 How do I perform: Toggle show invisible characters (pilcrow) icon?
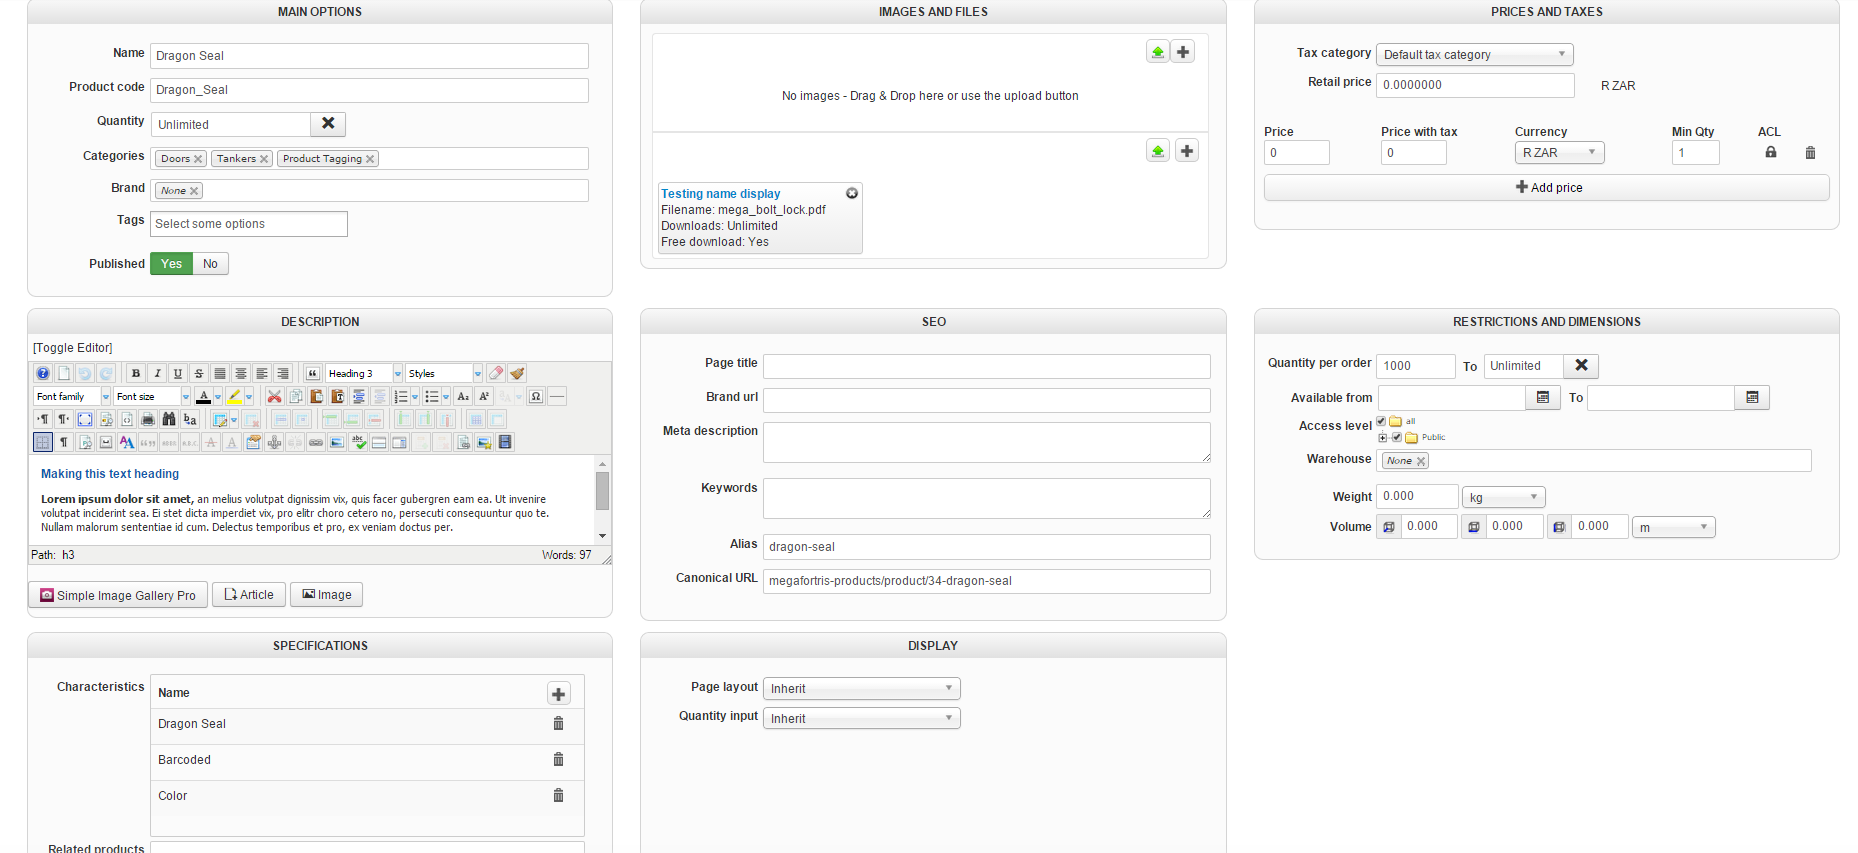(64, 442)
